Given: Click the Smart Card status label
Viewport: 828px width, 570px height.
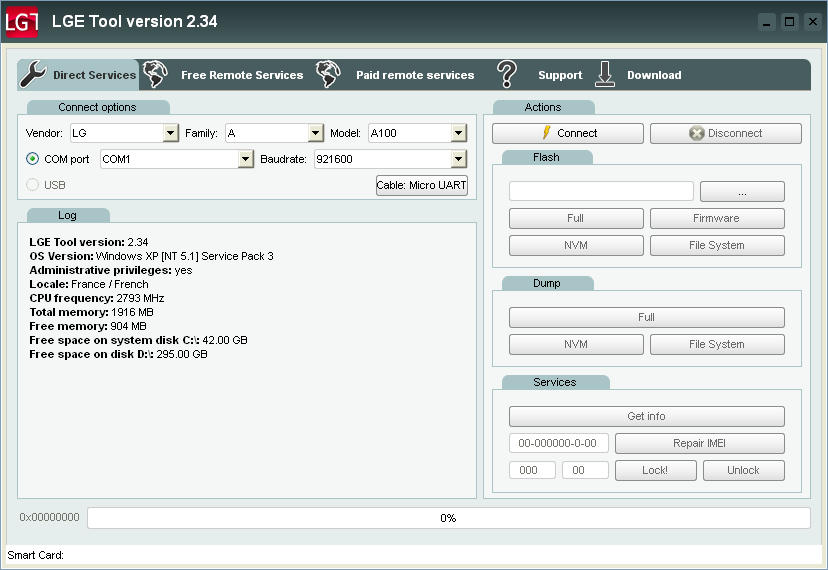Looking at the screenshot, I should 35,555.
